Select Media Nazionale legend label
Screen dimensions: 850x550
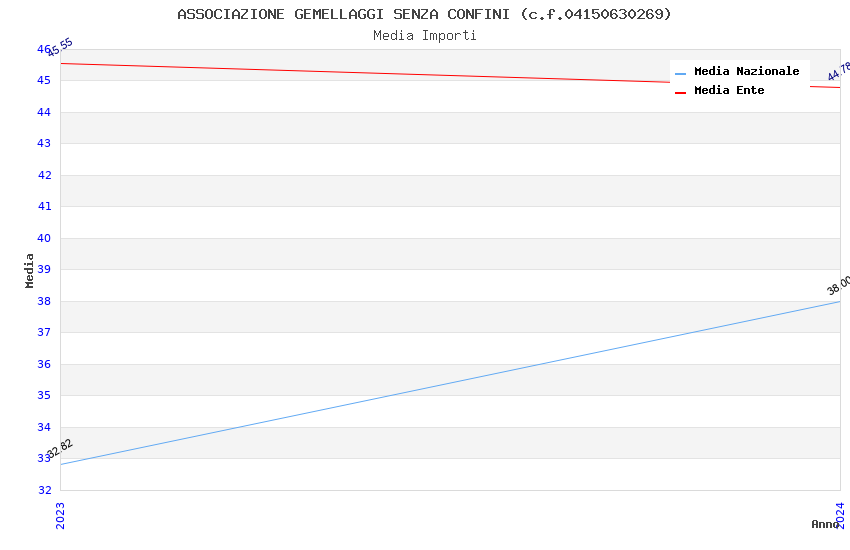pos(746,71)
